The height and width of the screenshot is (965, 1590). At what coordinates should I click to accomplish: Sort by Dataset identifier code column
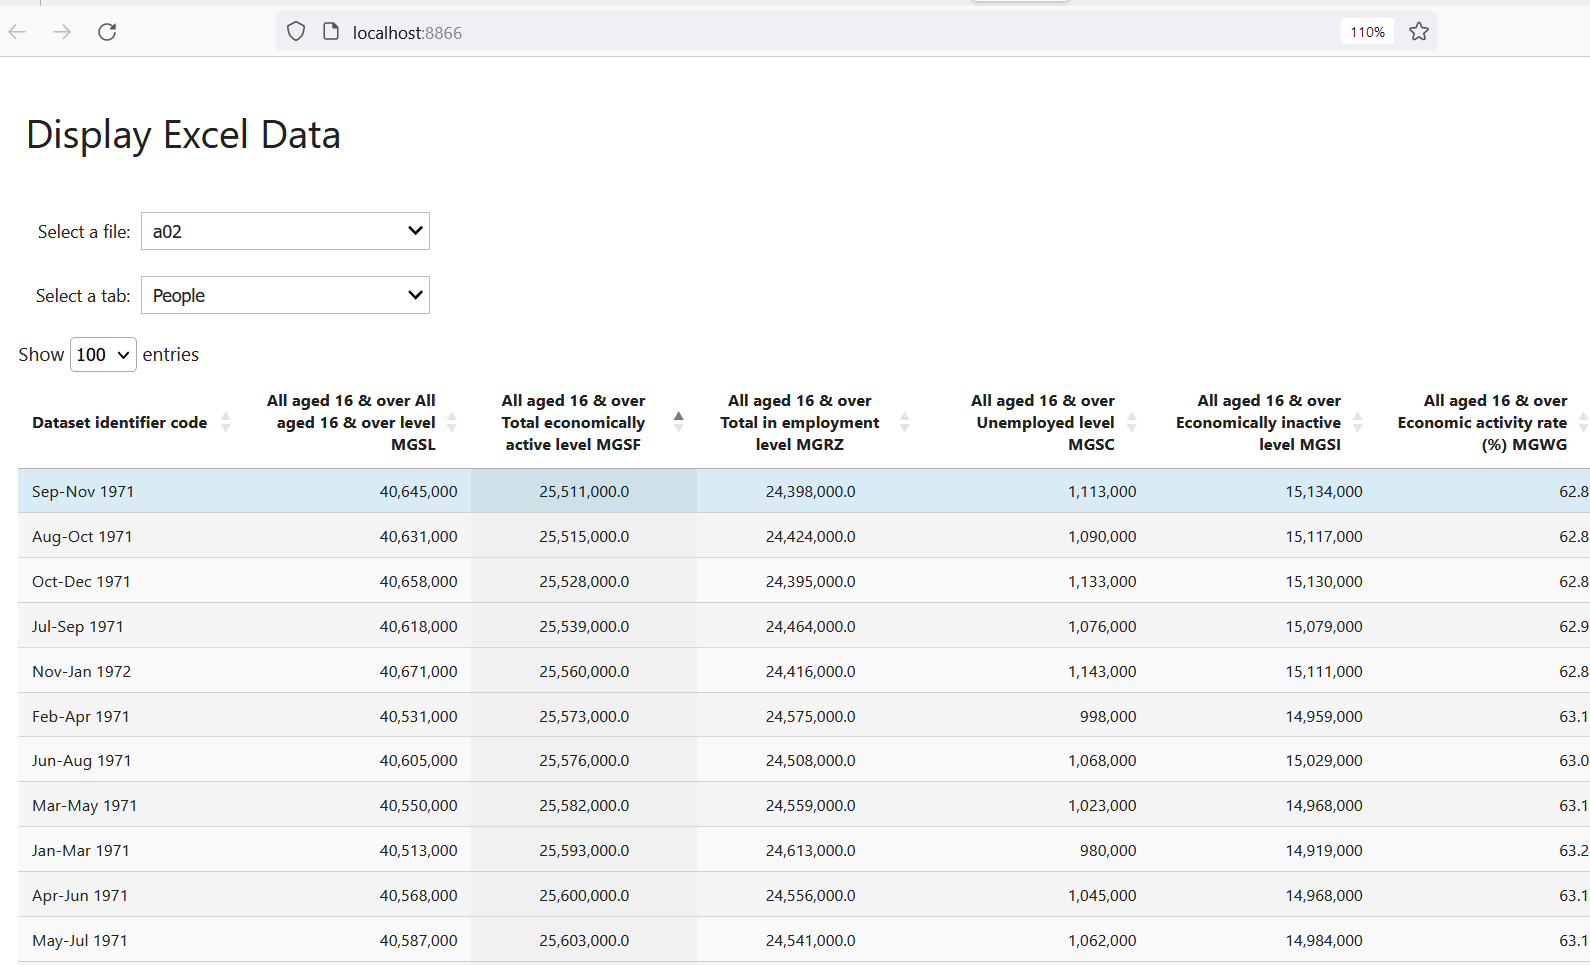(x=120, y=423)
